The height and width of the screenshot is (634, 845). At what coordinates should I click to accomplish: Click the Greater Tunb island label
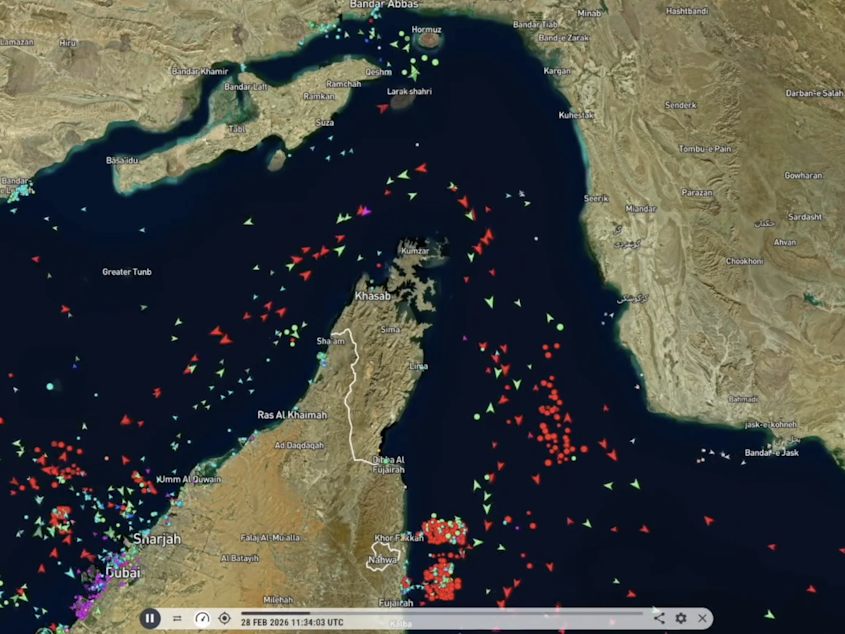tap(128, 271)
